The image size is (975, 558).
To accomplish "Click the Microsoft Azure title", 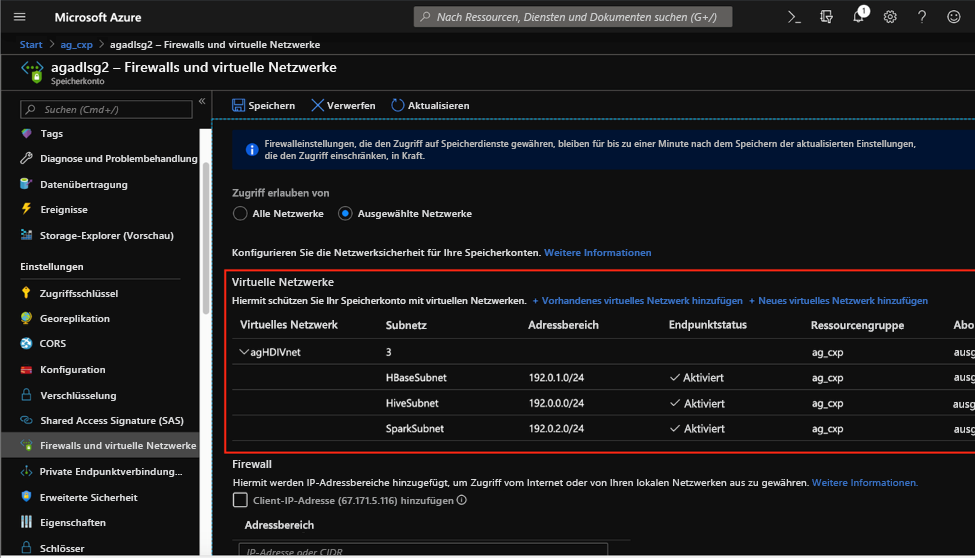I will (98, 17).
